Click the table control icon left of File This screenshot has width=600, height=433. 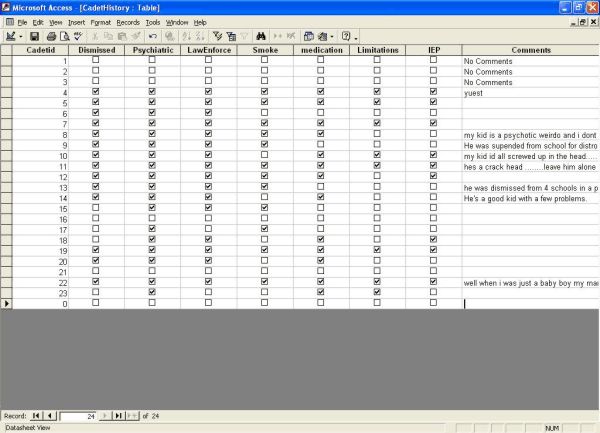(x=10, y=22)
